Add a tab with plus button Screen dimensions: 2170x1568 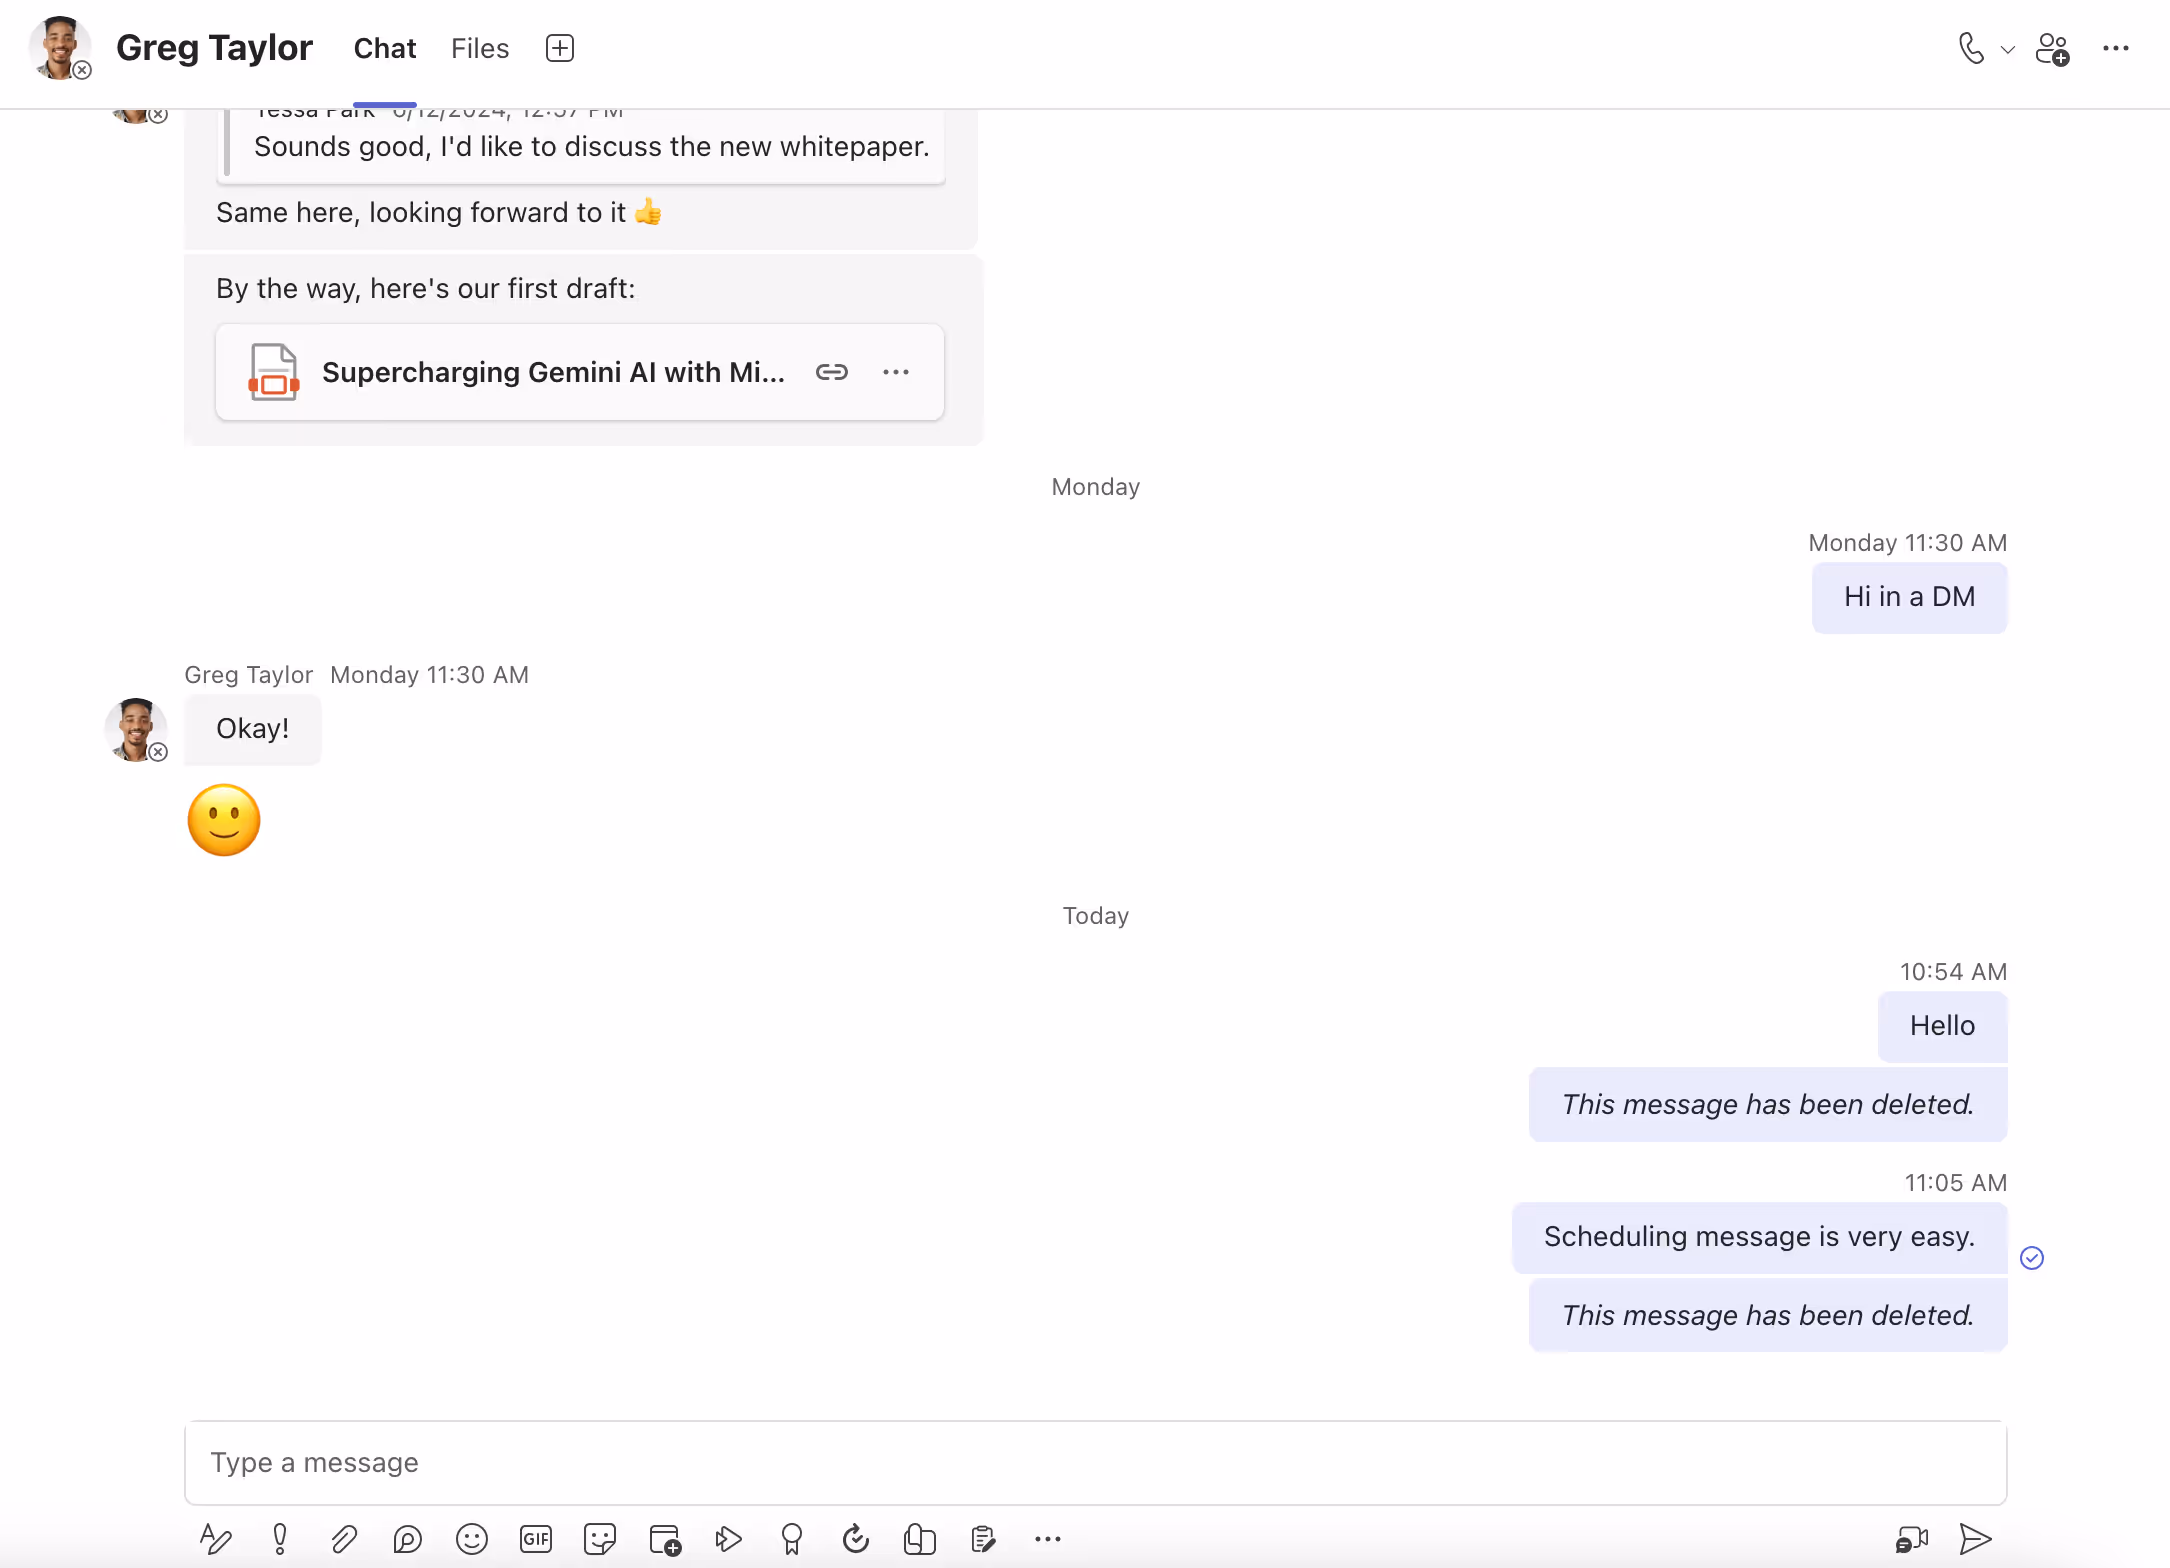[x=560, y=48]
